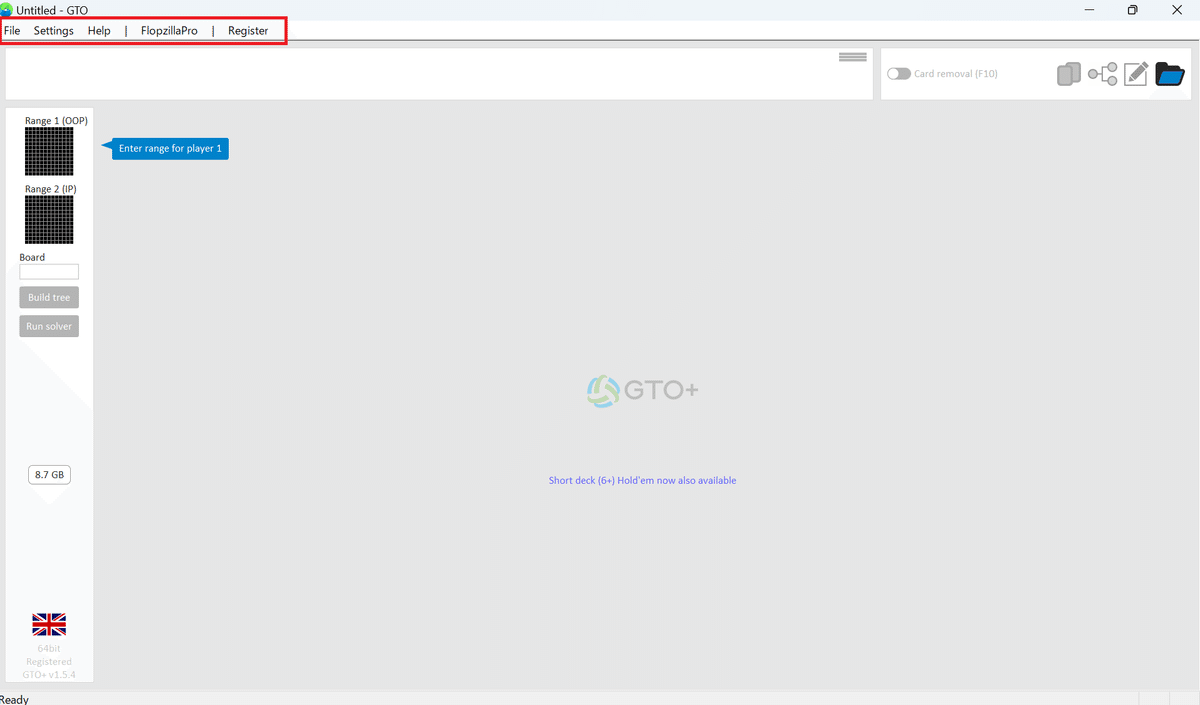Viewport: 1200px width, 705px height.
Task: Click the three-line grip handle icon
Action: (853, 57)
